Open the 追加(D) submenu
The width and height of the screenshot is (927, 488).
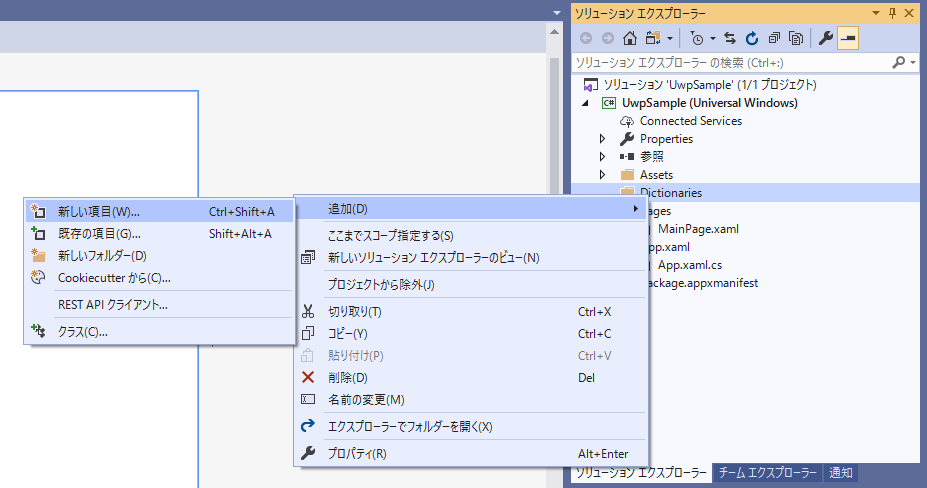tap(471, 209)
